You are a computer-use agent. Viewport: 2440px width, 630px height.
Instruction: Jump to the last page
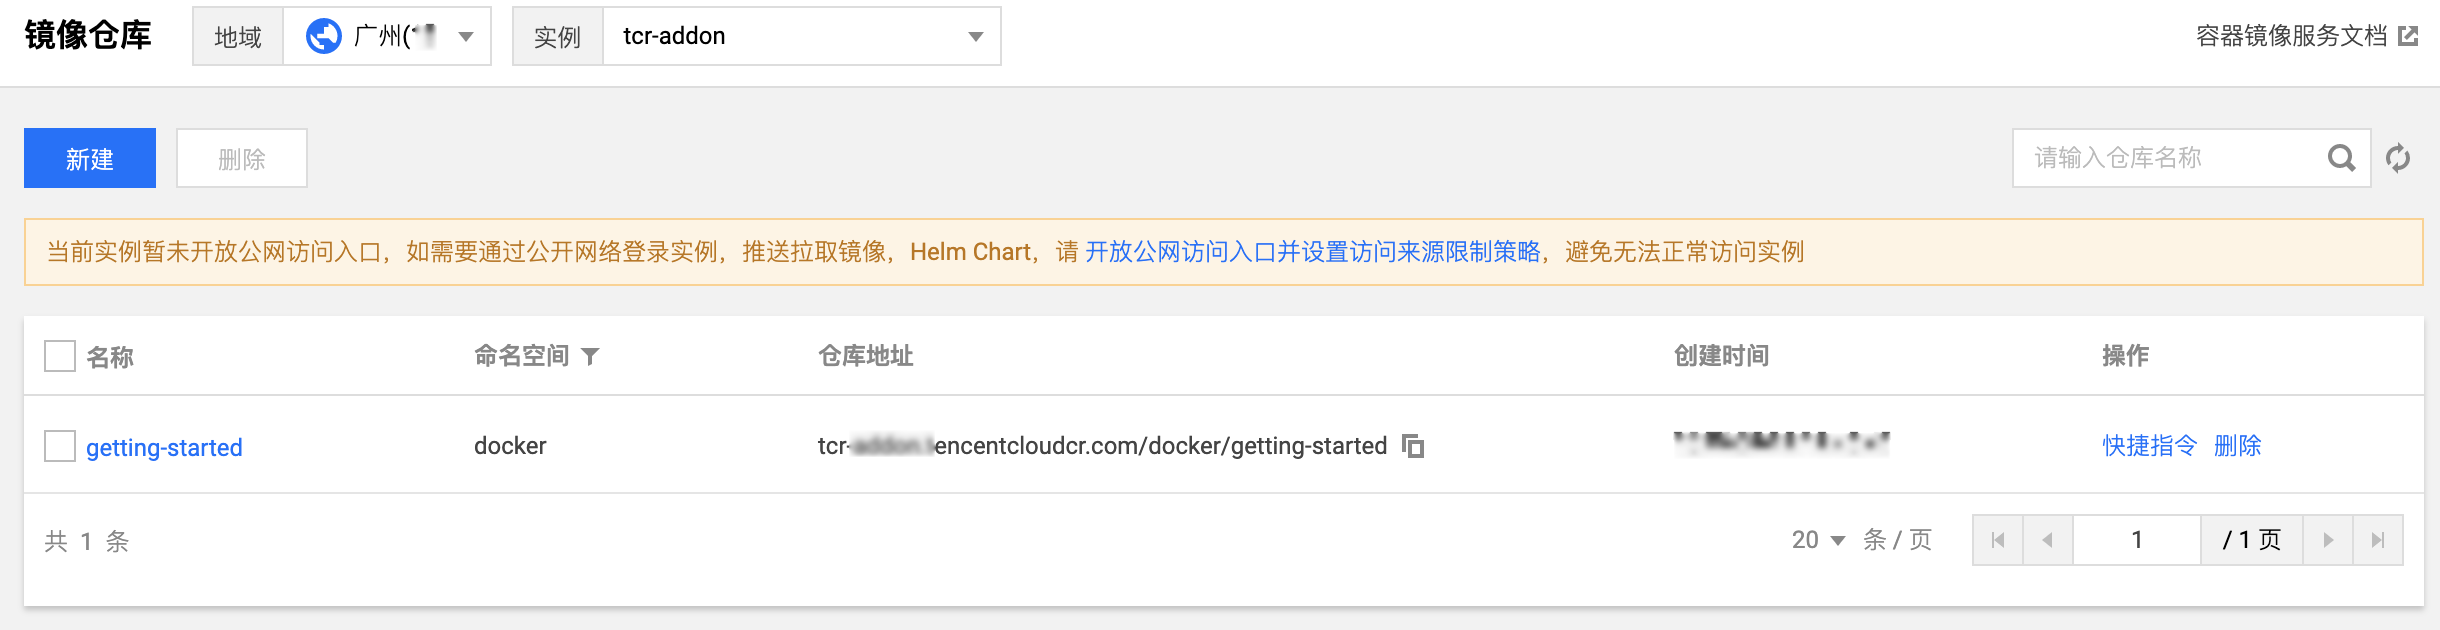point(2378,540)
